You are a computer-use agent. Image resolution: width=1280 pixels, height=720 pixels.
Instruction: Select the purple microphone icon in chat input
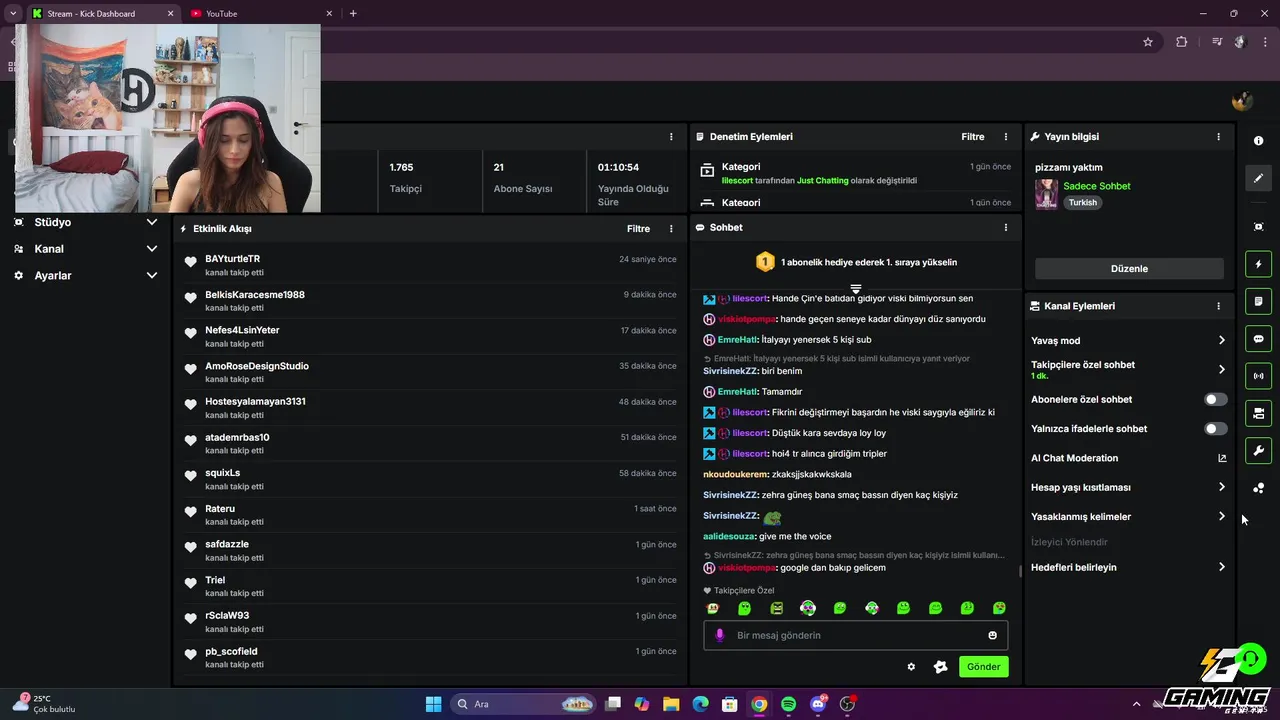(720, 635)
